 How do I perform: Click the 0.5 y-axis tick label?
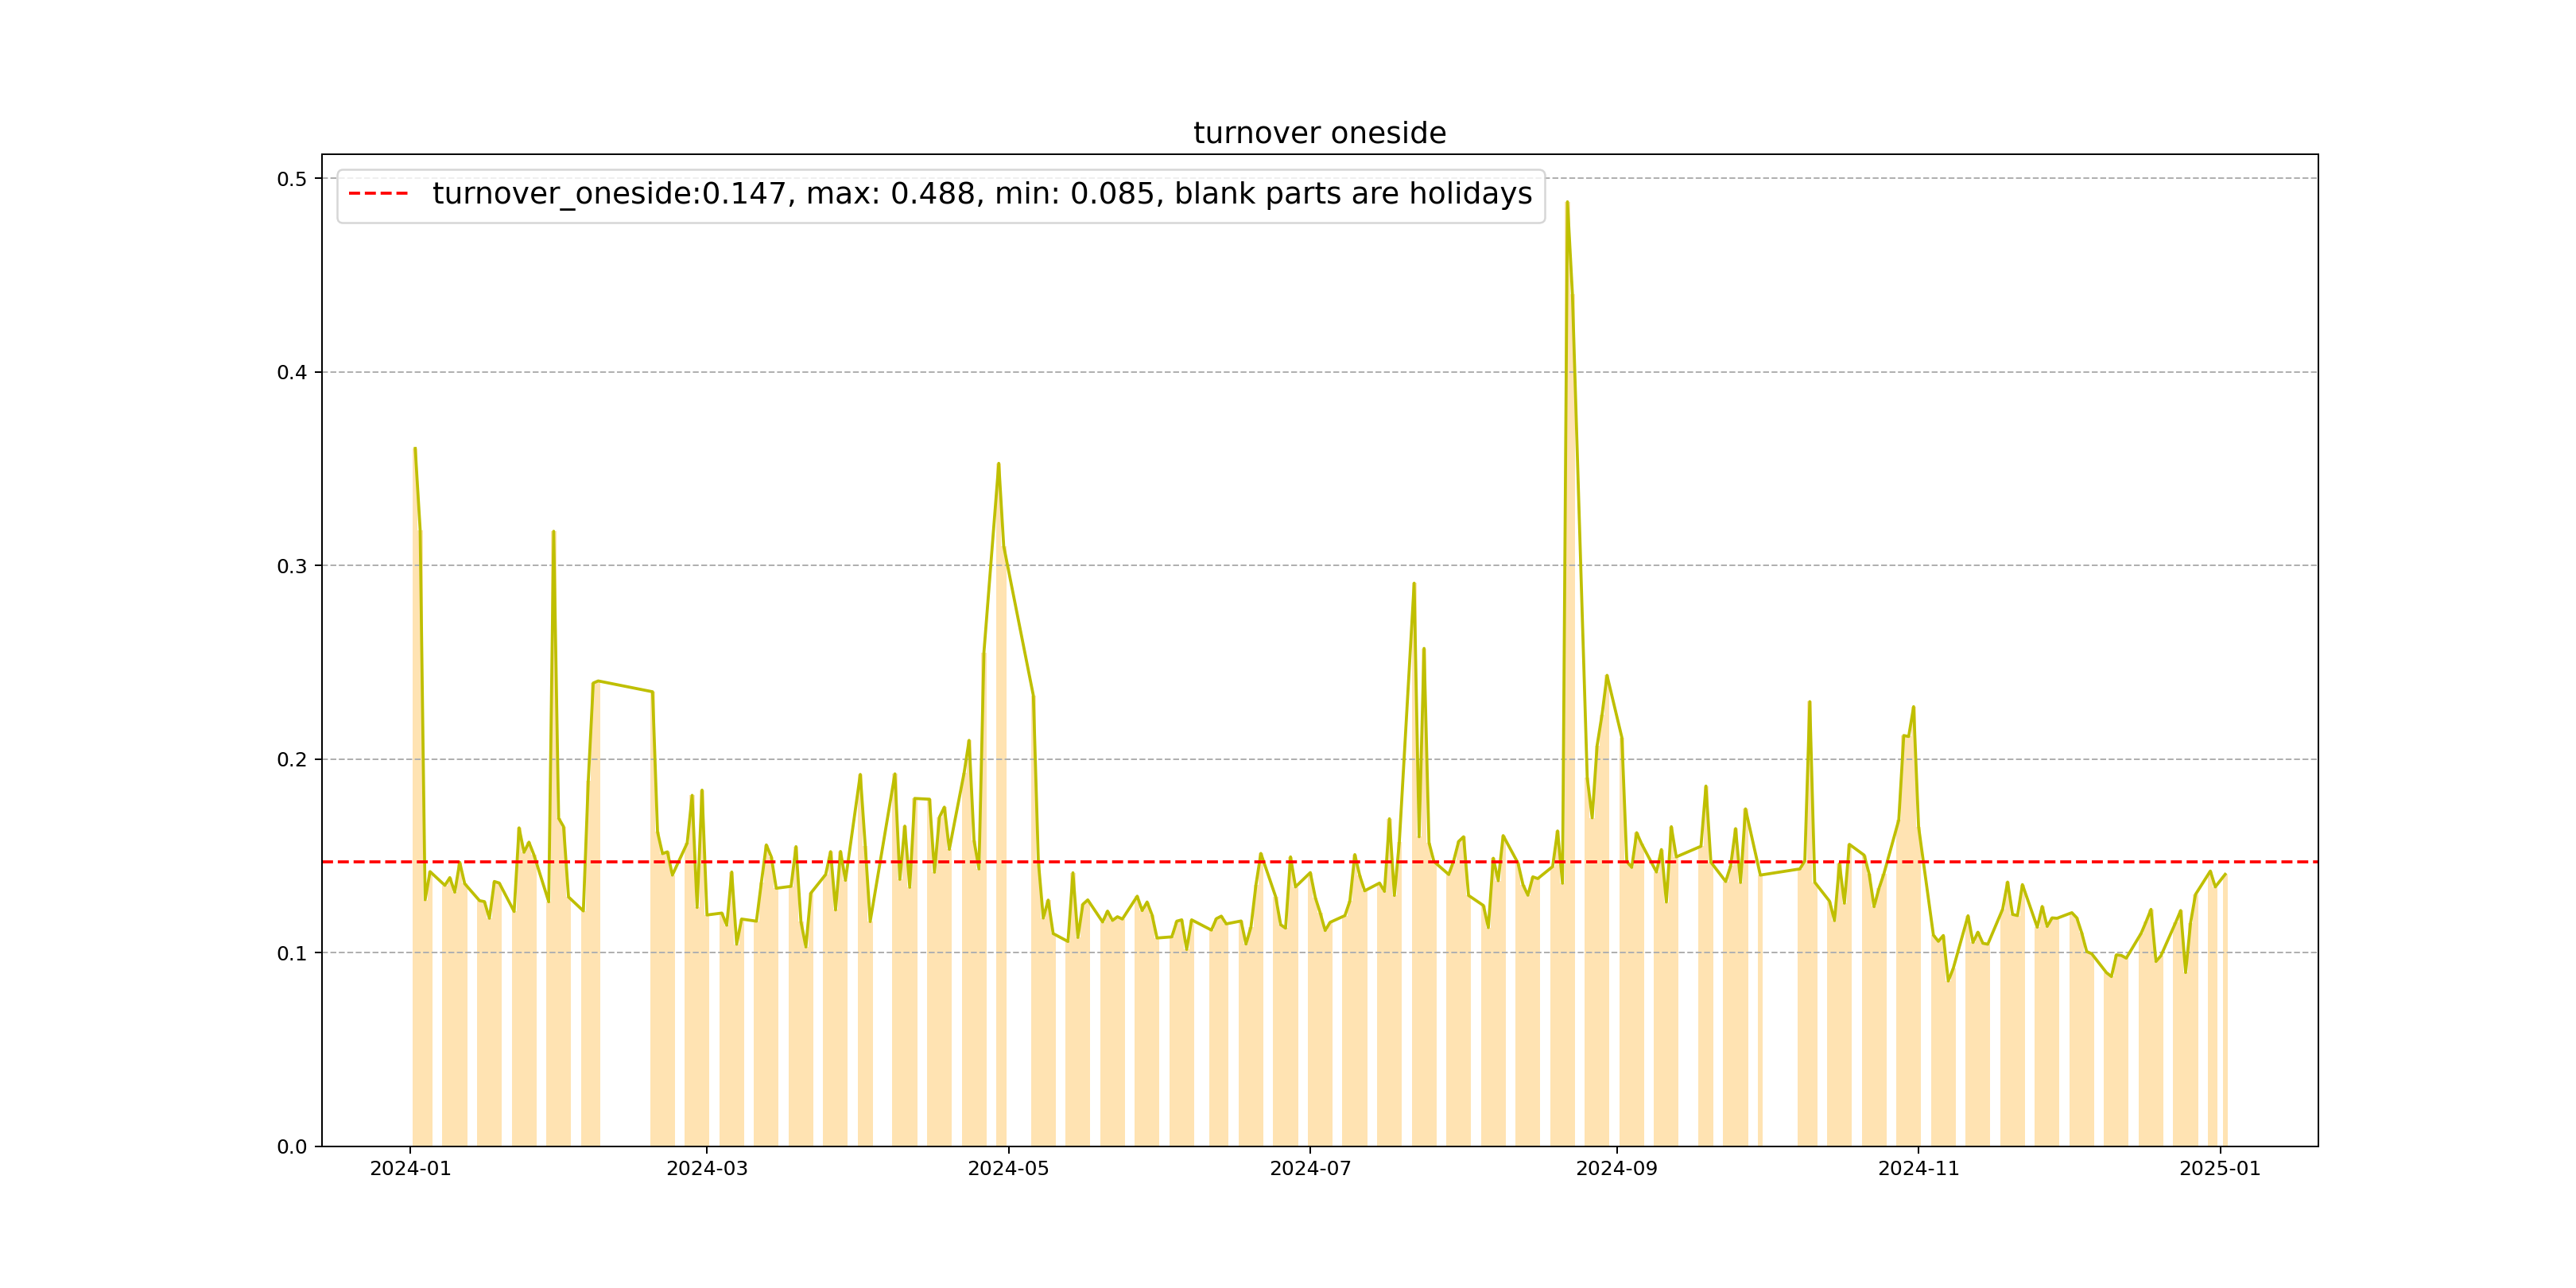292,179
